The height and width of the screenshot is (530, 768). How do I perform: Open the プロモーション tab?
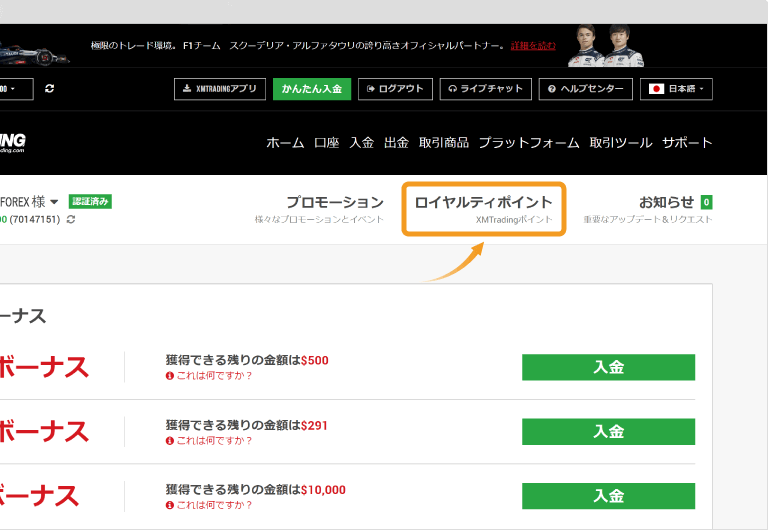[319, 209]
